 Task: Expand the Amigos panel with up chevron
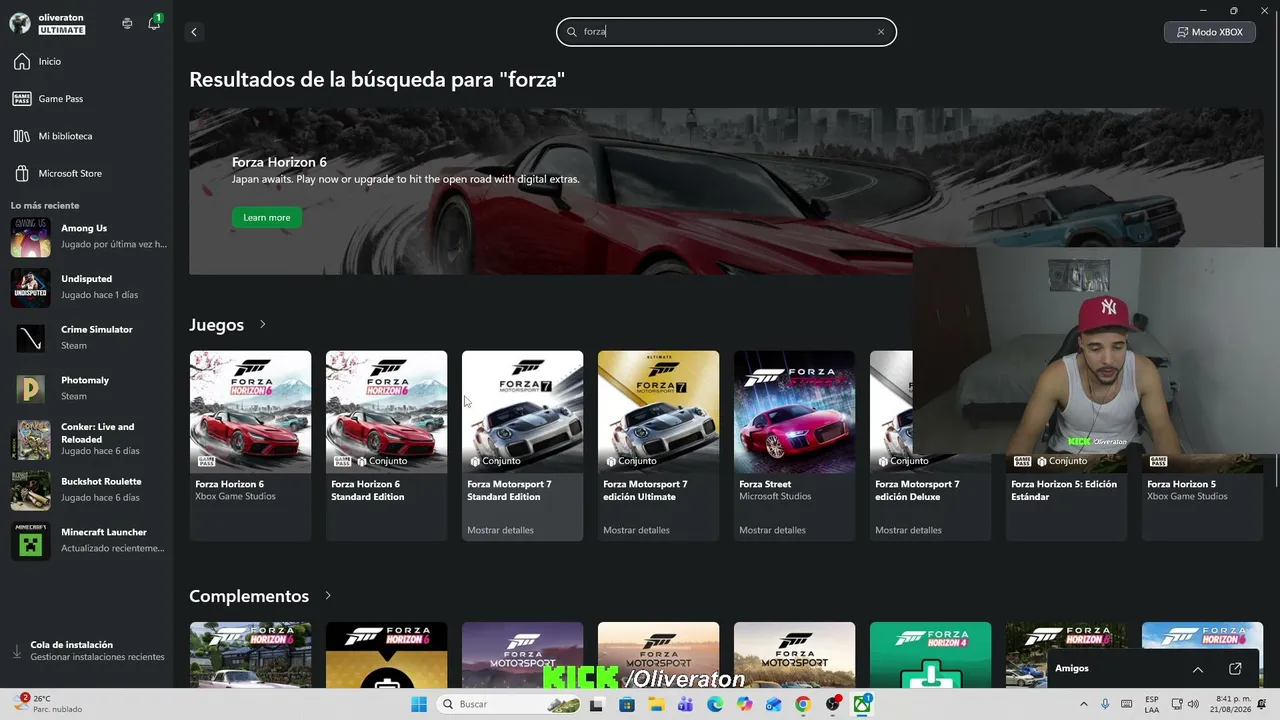click(x=1198, y=669)
